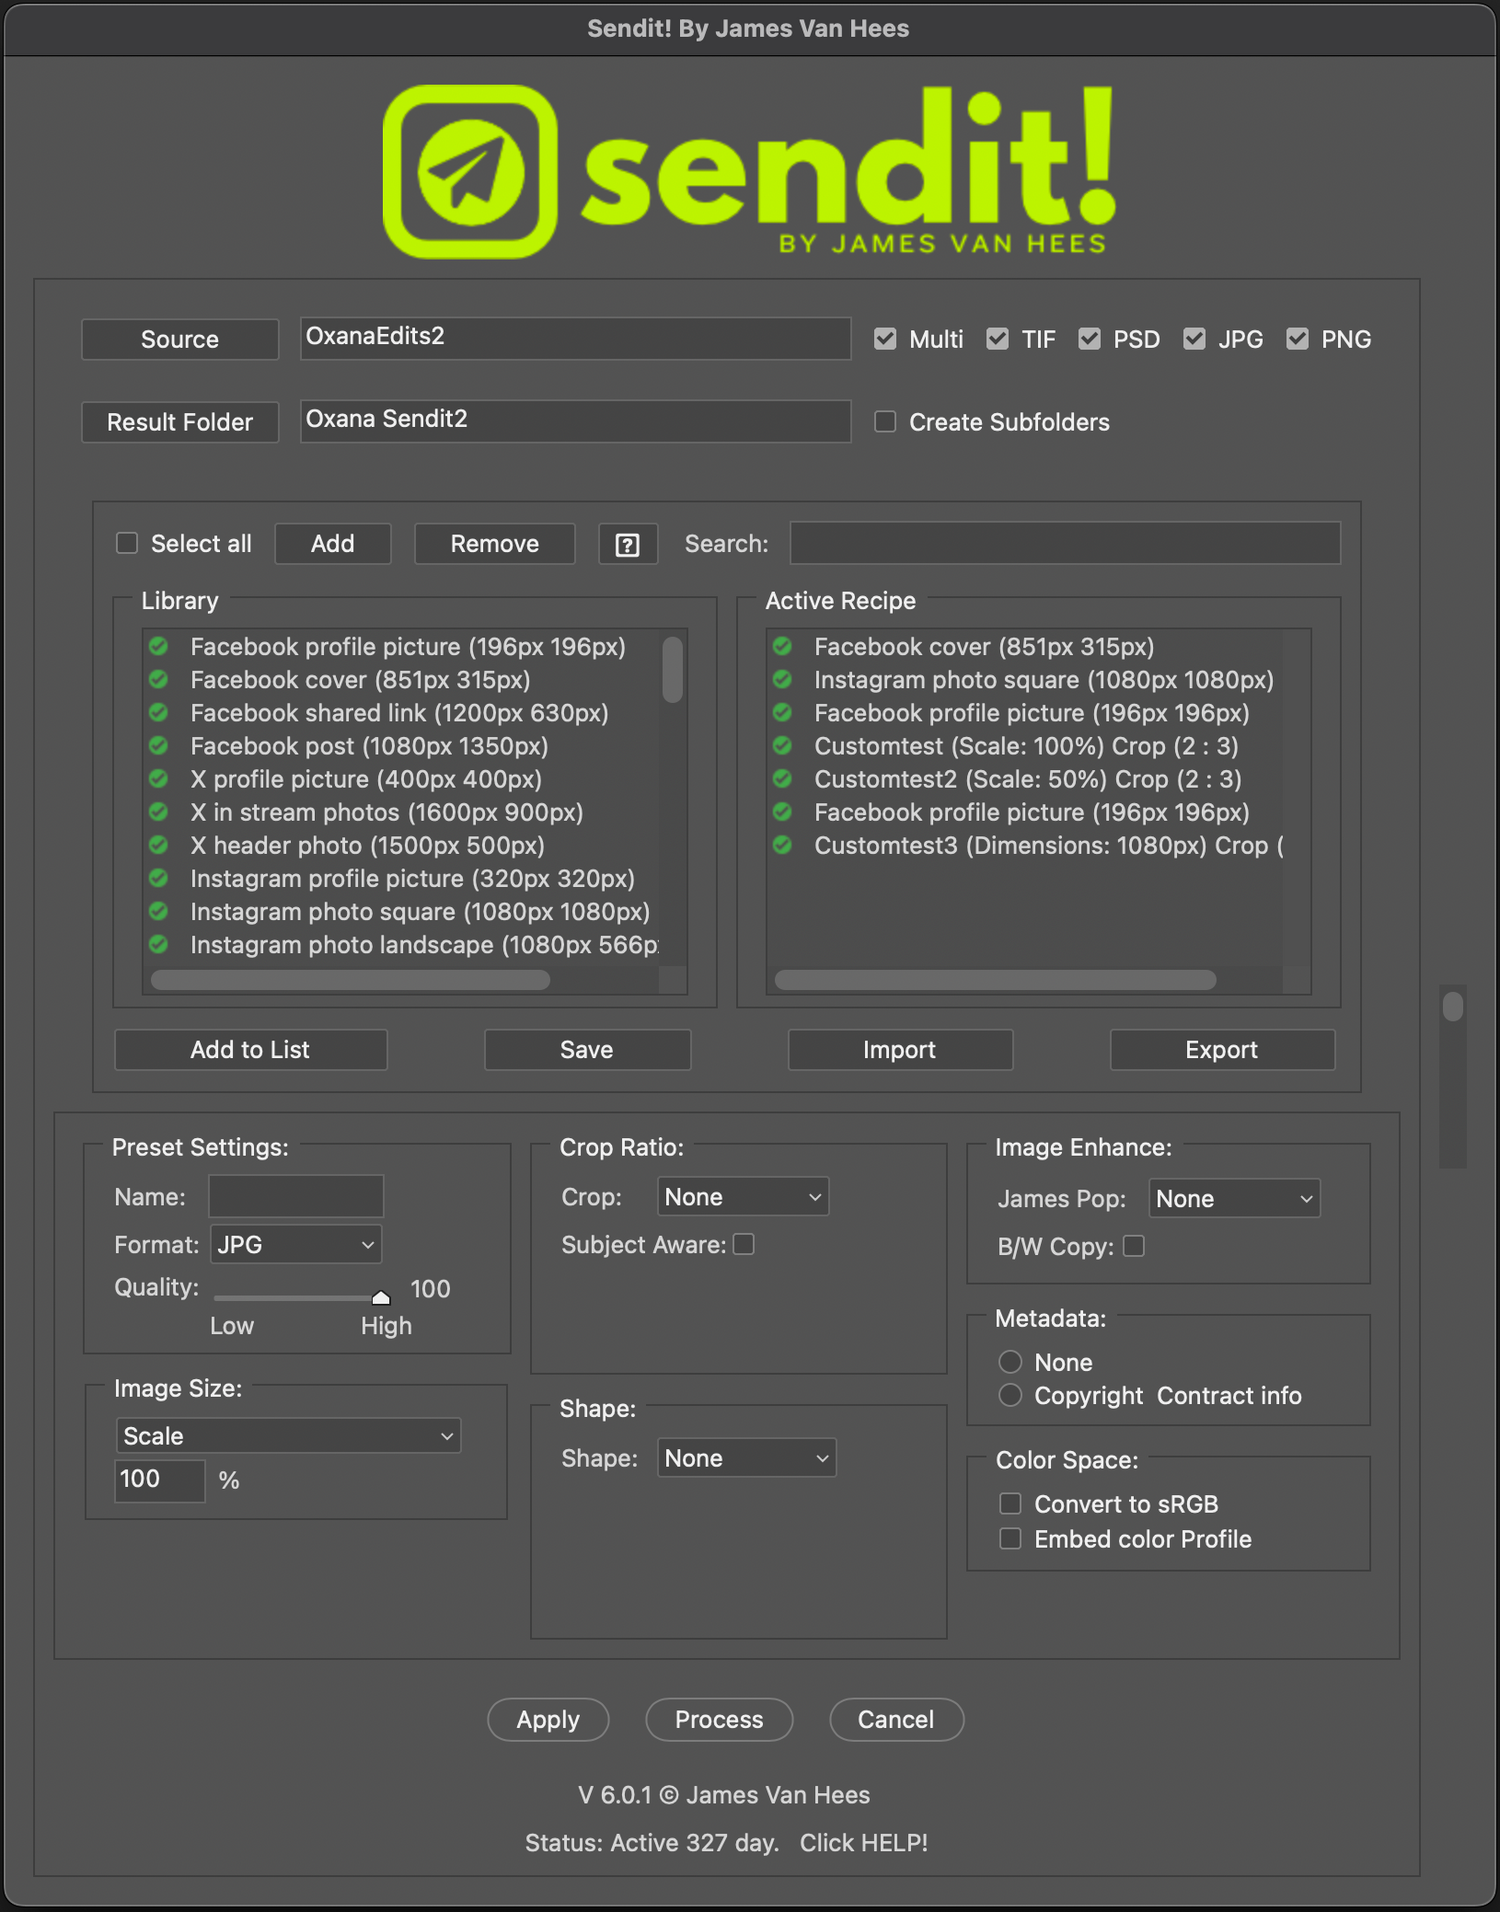Enable the Create Subfolders checkbox
Image resolution: width=1500 pixels, height=1912 pixels.
(885, 422)
